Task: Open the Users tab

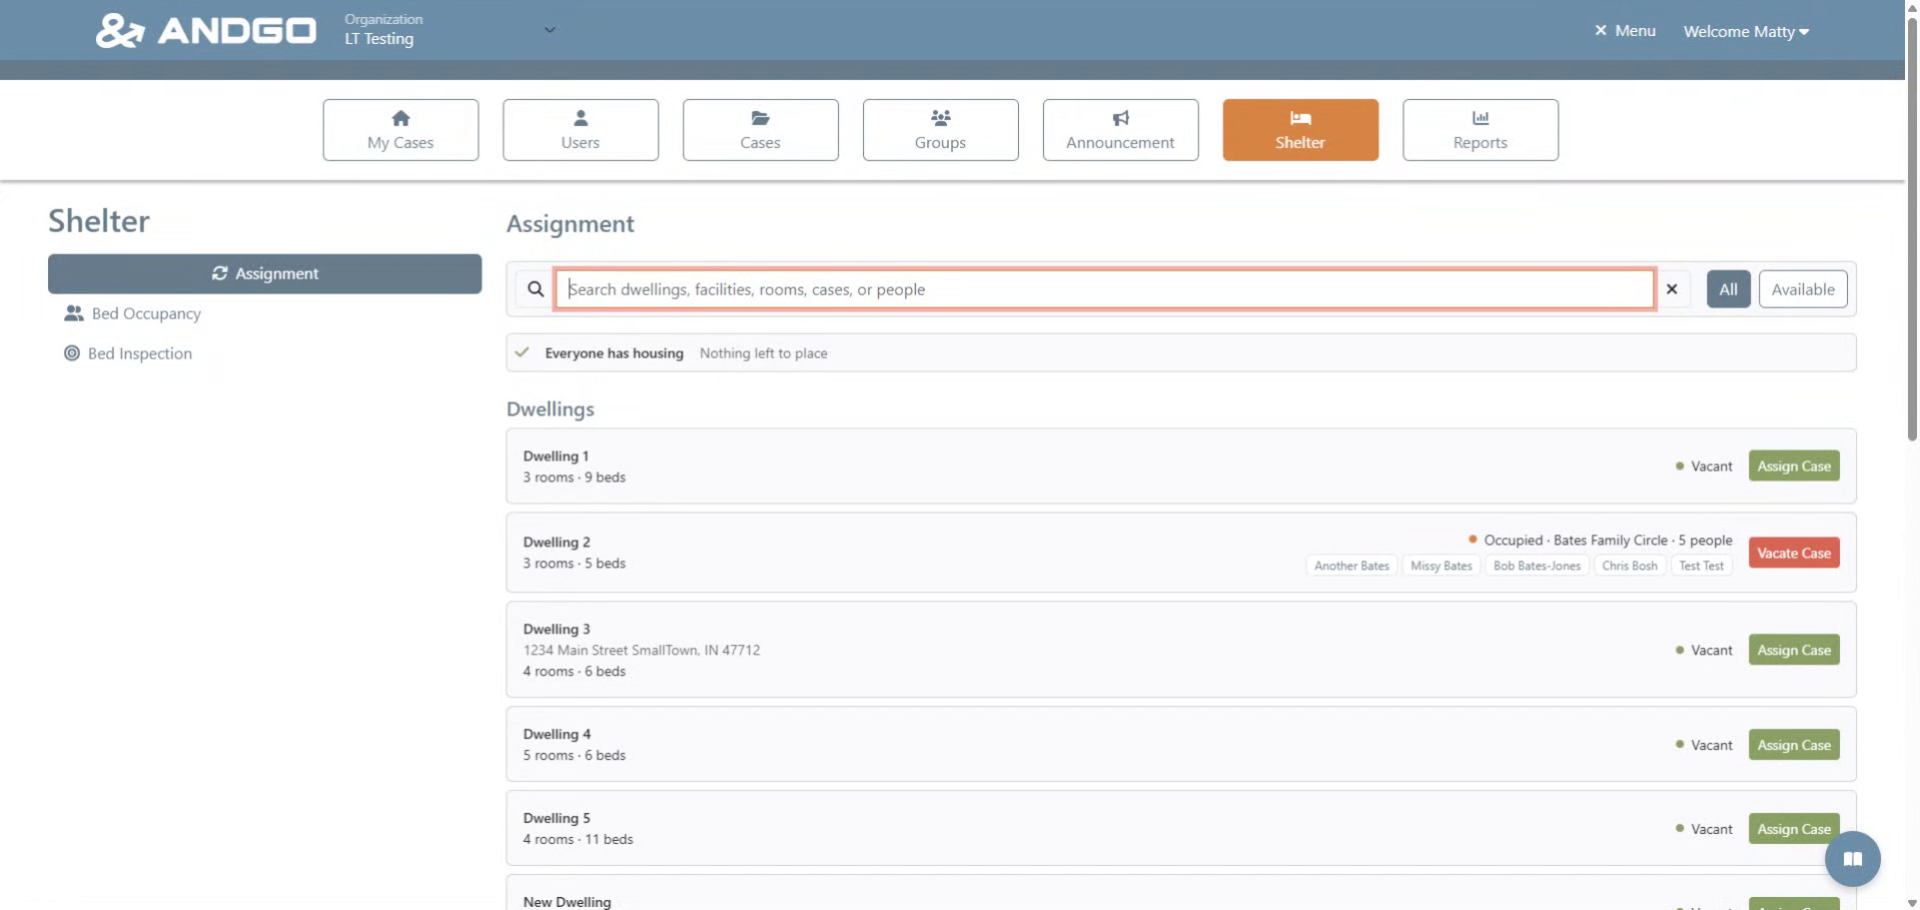Action: click(x=581, y=130)
